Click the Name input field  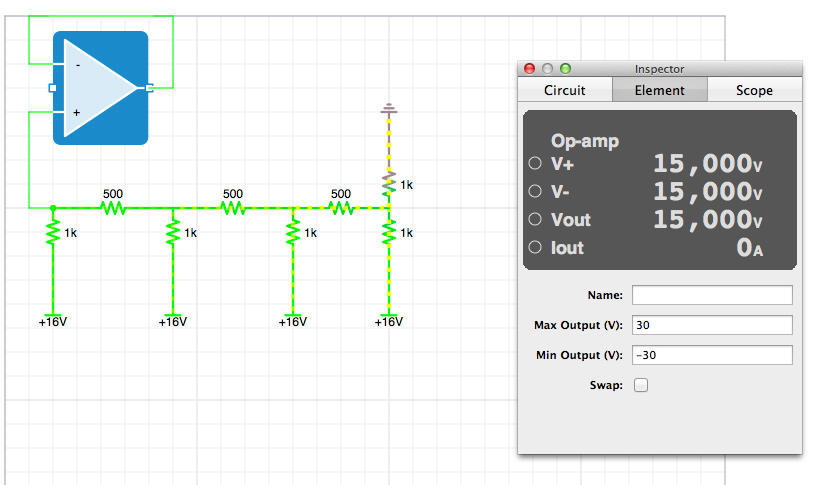712,295
